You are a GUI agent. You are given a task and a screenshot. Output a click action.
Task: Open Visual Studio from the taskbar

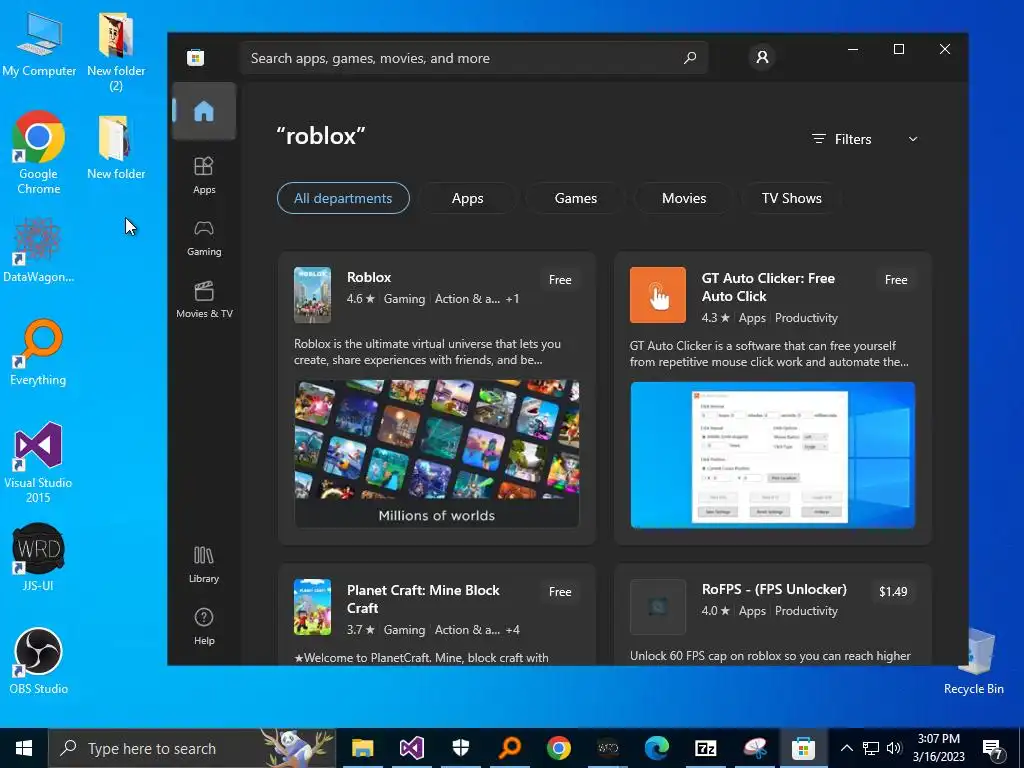[x=411, y=748]
